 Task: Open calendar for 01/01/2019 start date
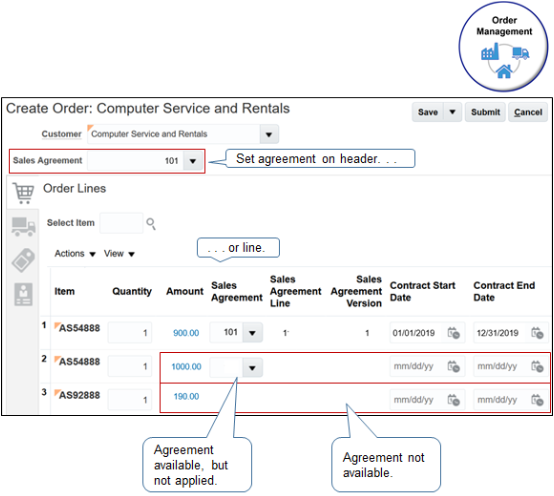pyautogui.click(x=453, y=333)
